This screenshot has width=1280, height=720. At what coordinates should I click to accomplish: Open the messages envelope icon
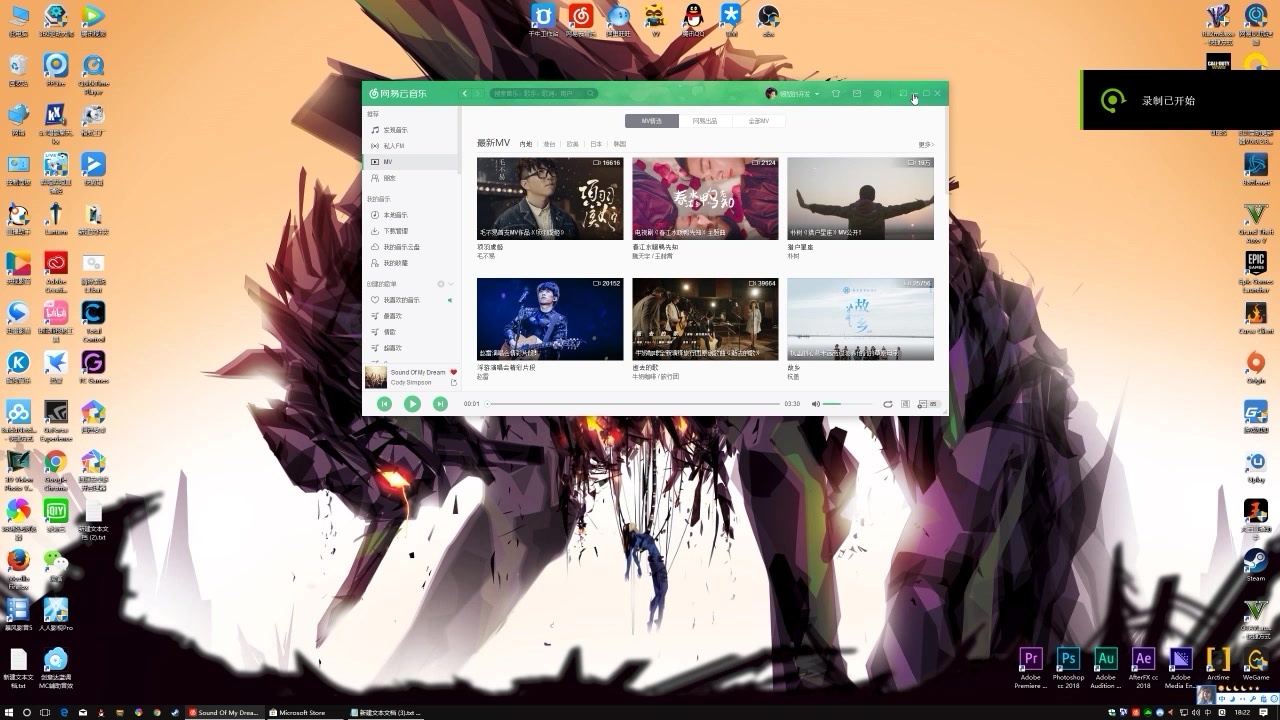[x=857, y=93]
